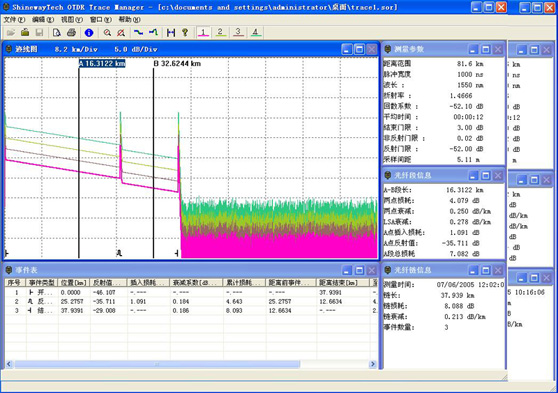The image size is (558, 393).
Task: Click marker A label 16.3122 km
Action: (102, 63)
